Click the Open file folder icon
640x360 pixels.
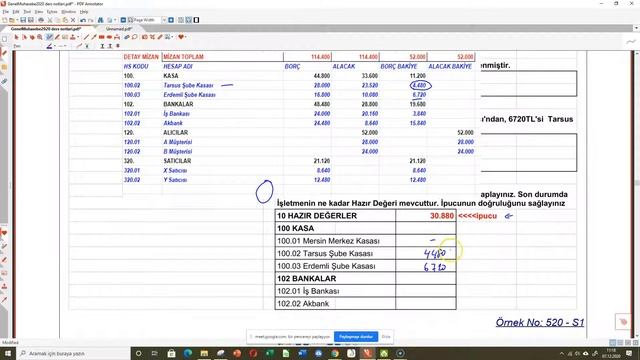[12, 20]
